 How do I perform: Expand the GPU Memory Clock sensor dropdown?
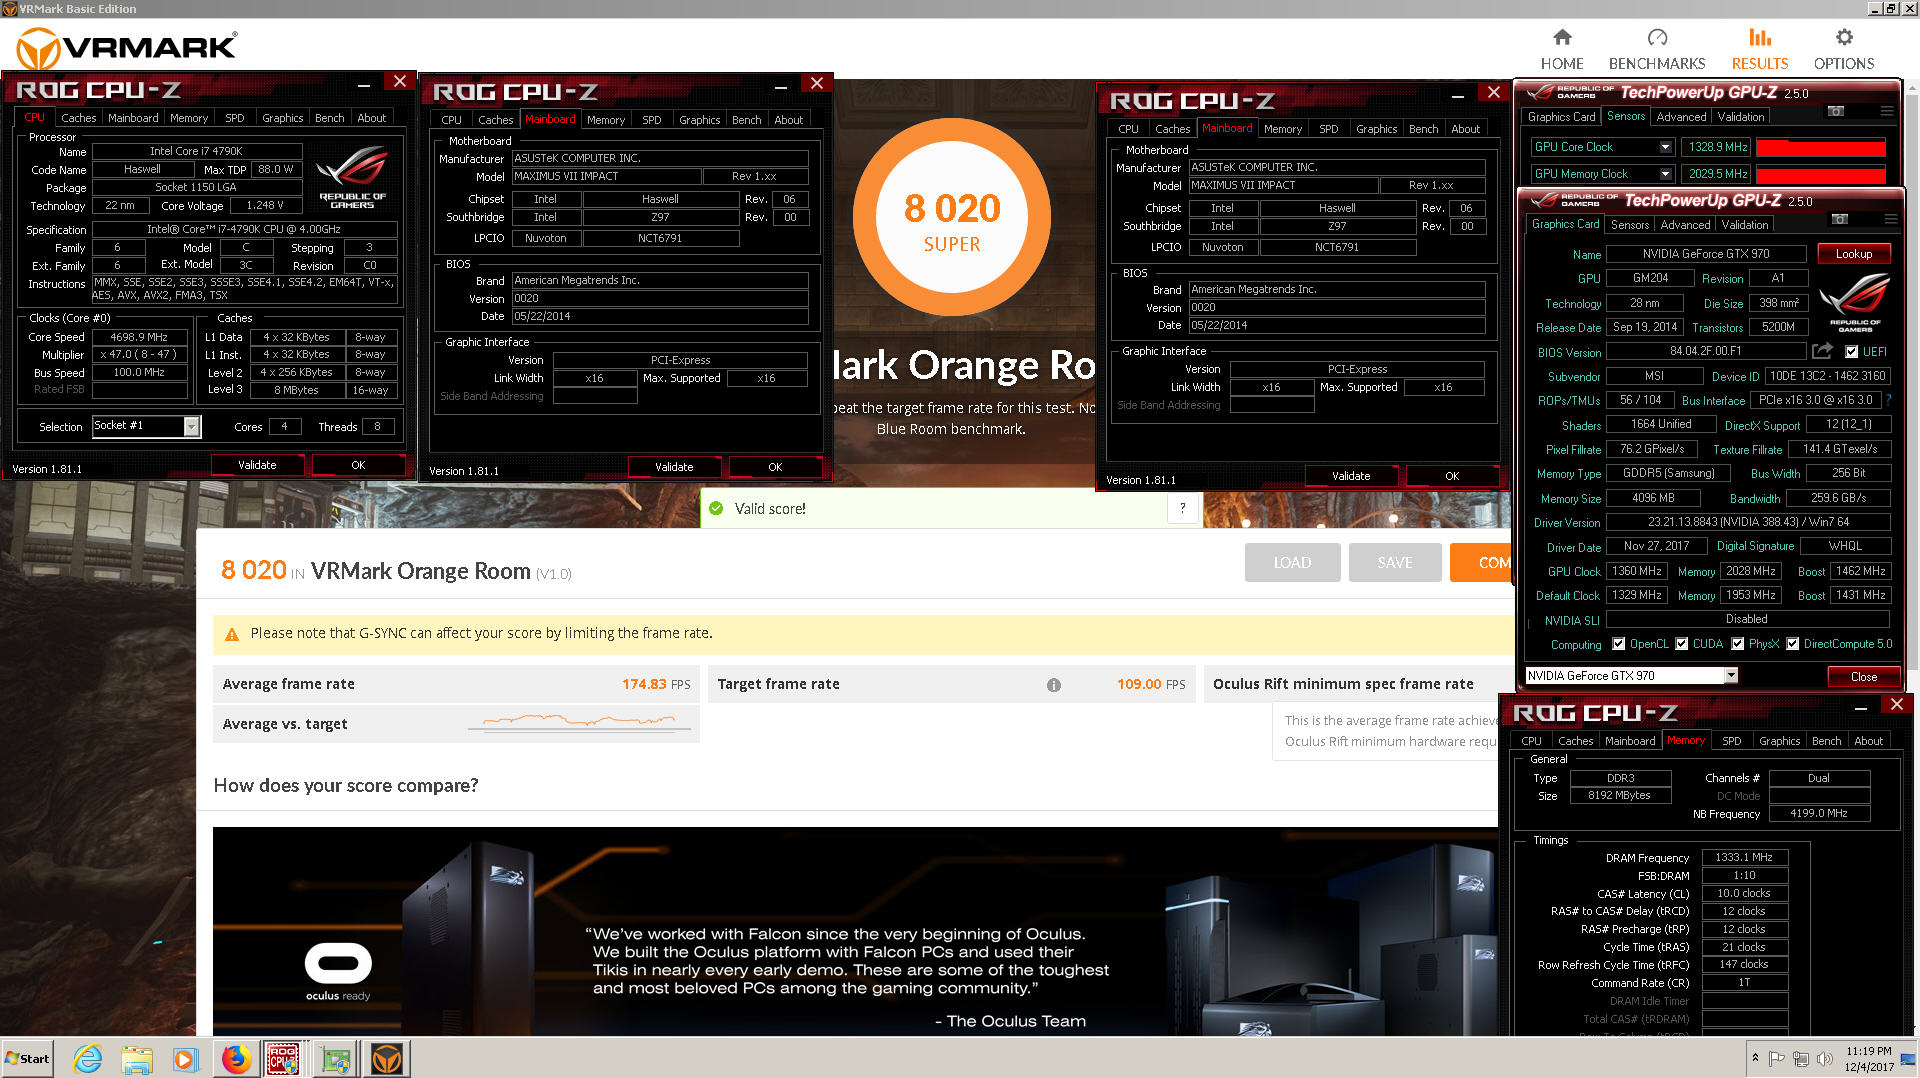click(x=1665, y=174)
